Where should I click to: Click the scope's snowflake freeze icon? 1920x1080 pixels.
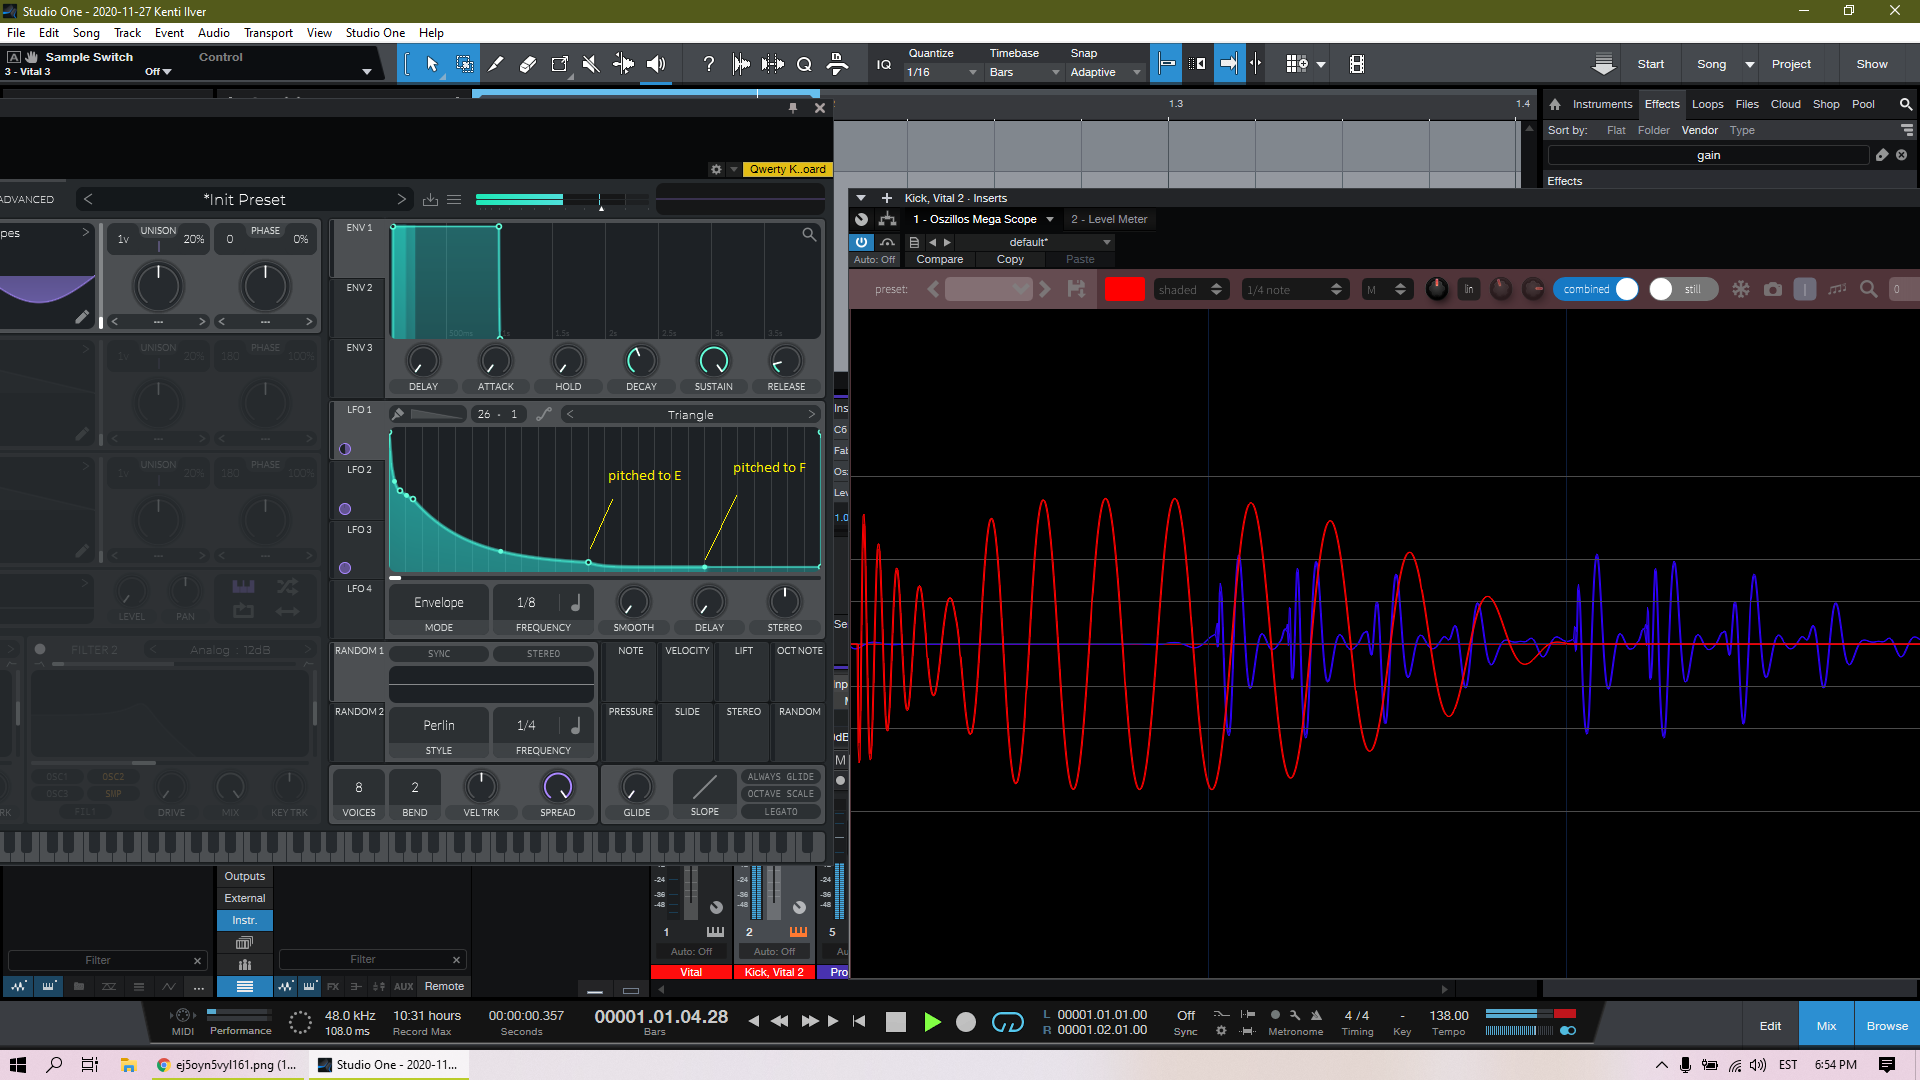coord(1741,289)
